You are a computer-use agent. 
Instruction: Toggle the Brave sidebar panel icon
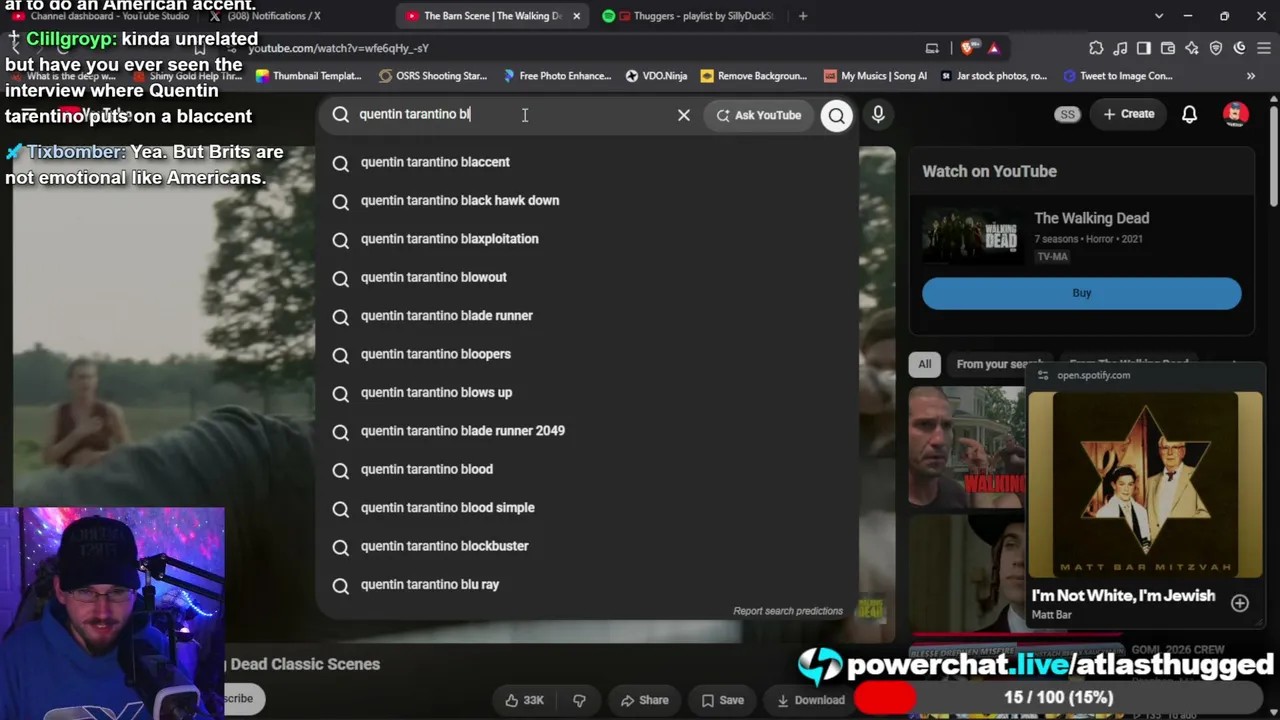1144,48
